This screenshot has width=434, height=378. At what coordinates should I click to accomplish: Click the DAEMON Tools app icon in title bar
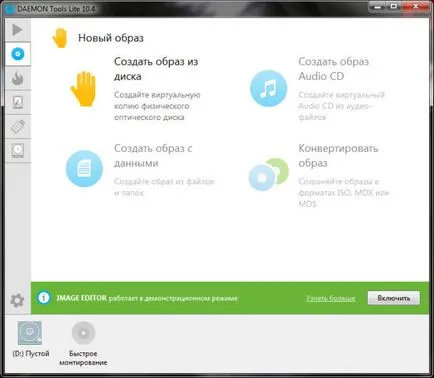pos(10,9)
